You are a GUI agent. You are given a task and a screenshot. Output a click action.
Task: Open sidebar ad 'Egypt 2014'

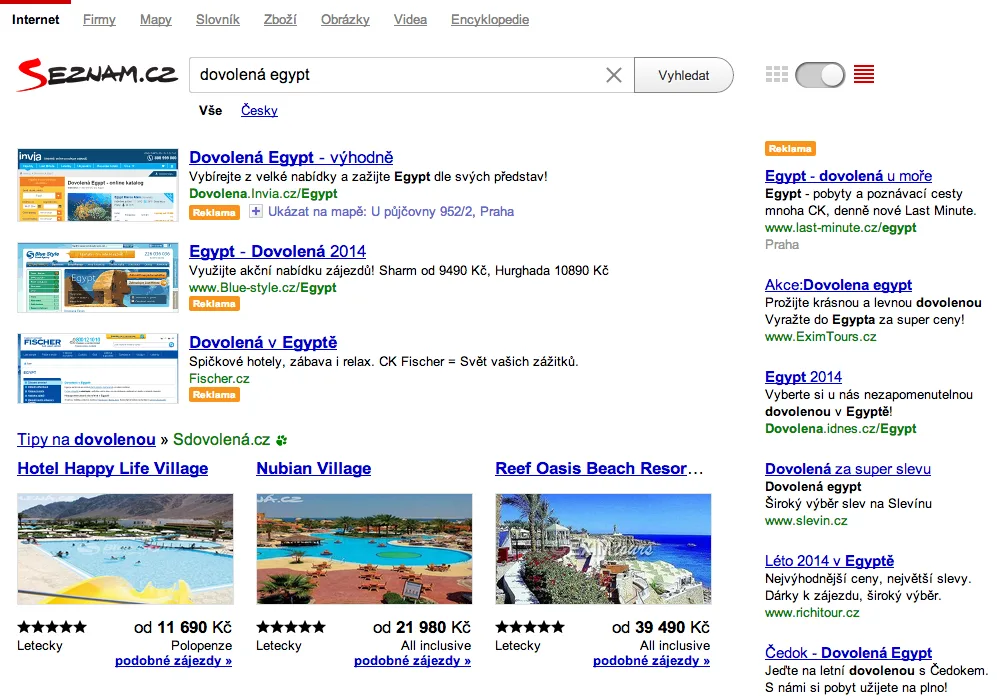point(803,377)
